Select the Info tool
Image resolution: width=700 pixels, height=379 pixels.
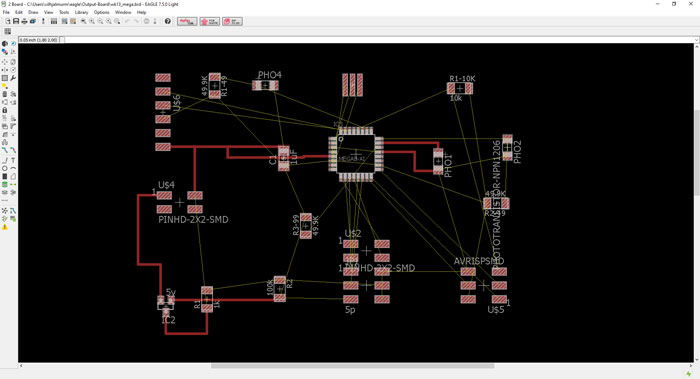[5, 43]
